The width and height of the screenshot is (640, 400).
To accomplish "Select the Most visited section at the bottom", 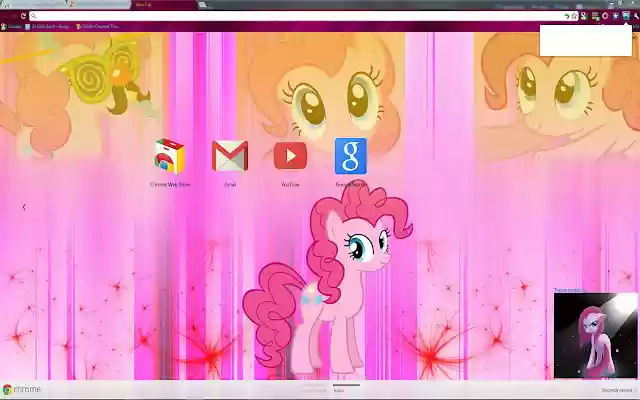I will click(316, 389).
